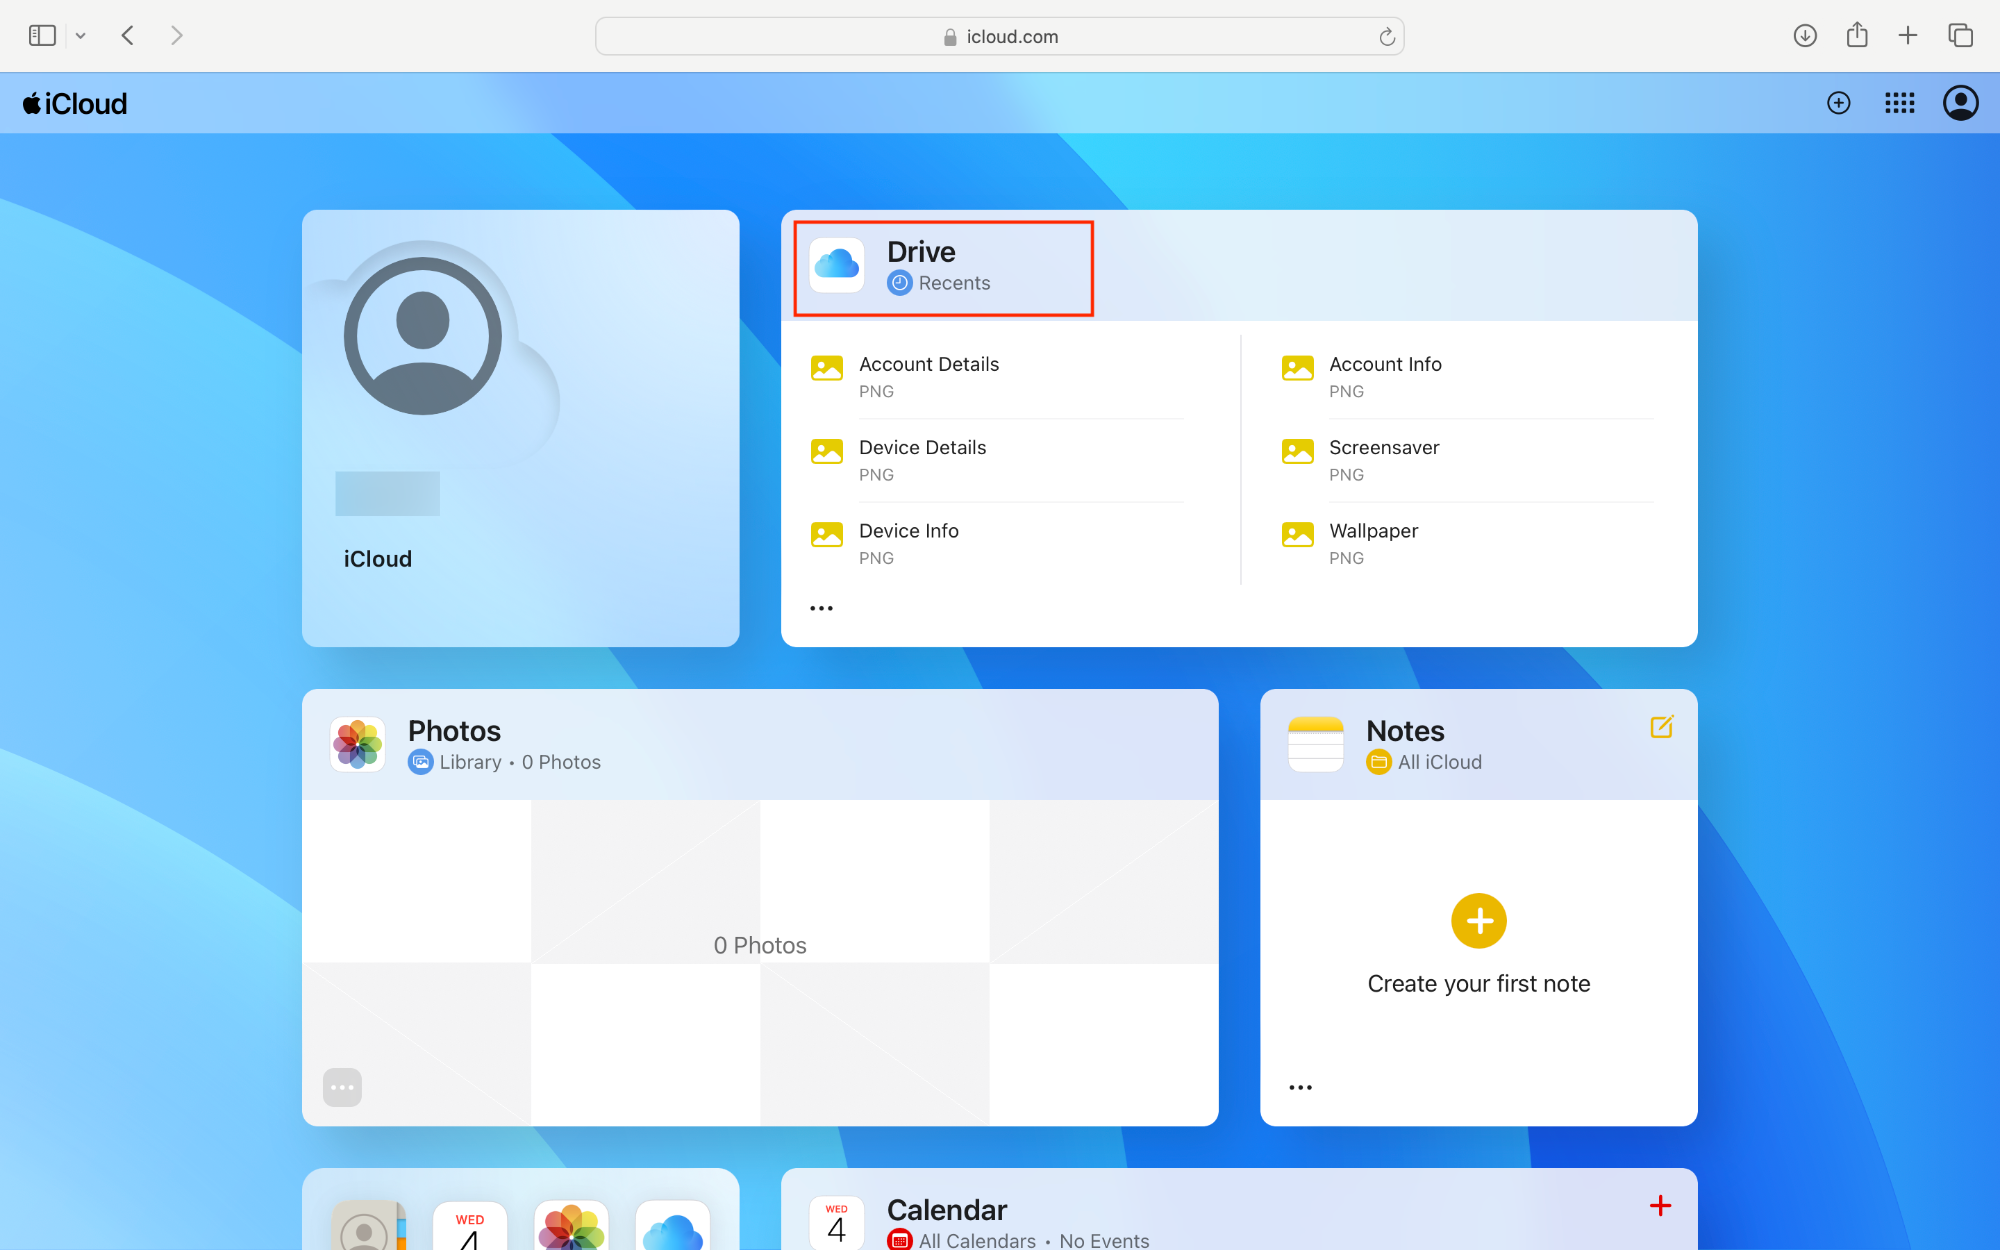2000x1250 pixels.
Task: Open Contacts from the apps tile
Action: [369, 1225]
